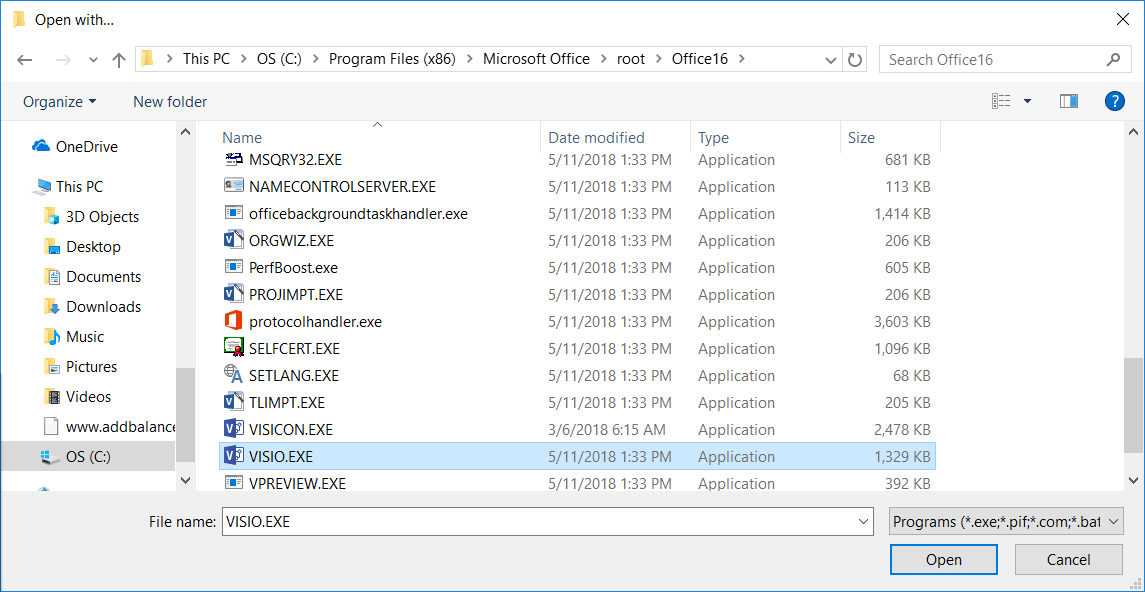Open Pictures in the sidebar

click(x=80, y=366)
